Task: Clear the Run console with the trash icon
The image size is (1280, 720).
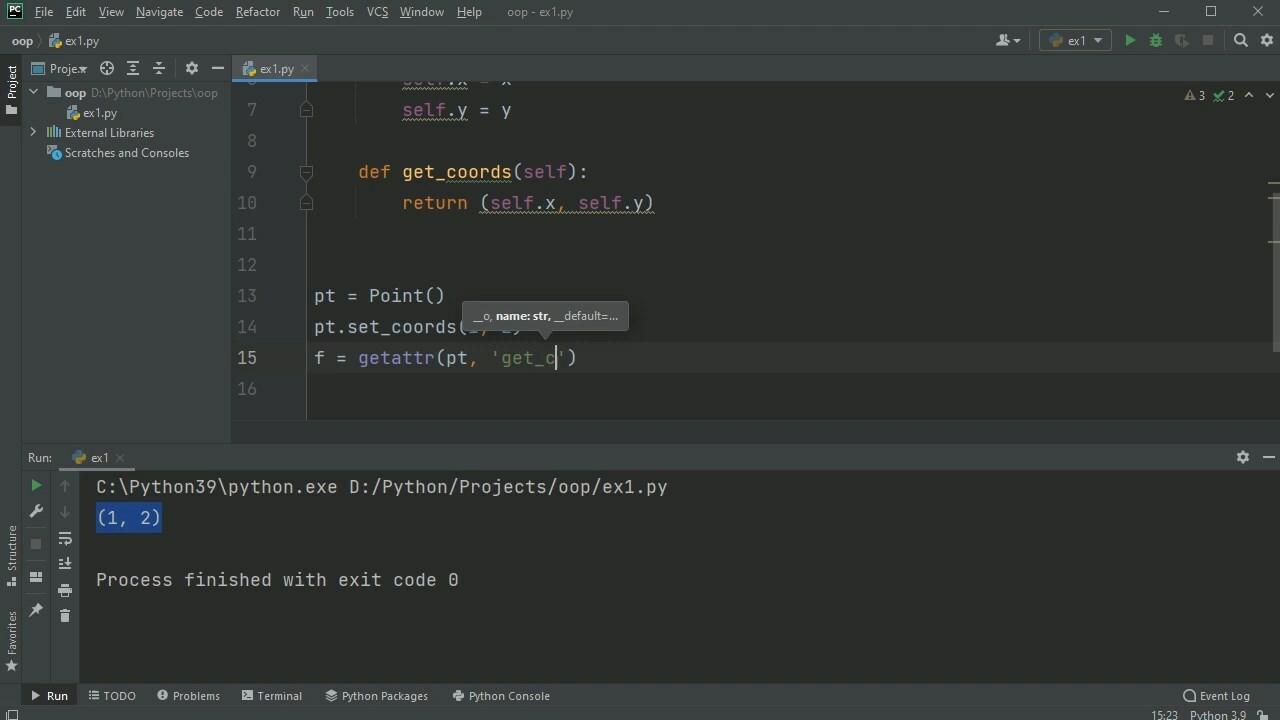Action: coord(65,616)
